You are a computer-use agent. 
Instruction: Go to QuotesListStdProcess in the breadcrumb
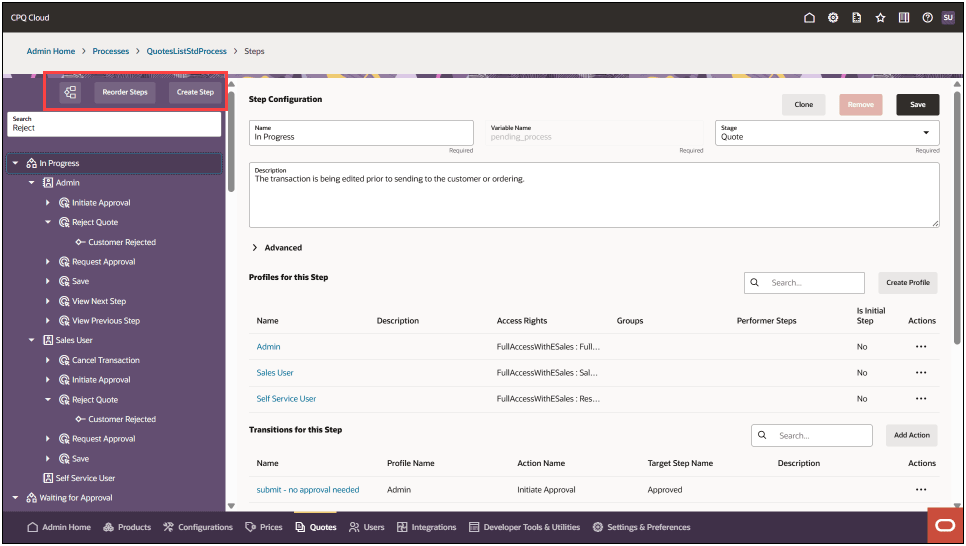click(x=187, y=51)
